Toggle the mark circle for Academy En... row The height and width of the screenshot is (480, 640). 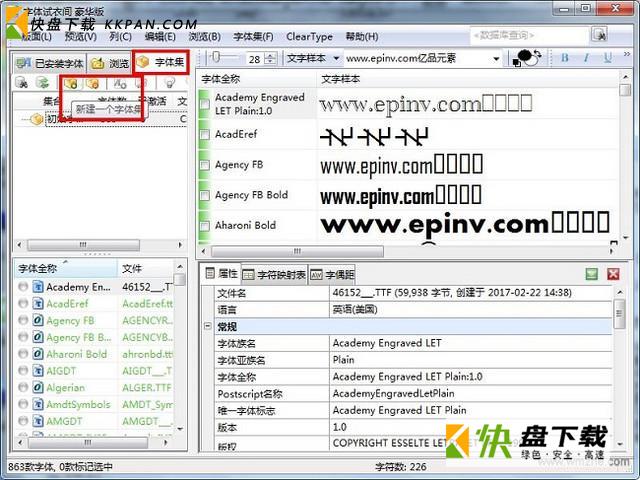pos(23,287)
